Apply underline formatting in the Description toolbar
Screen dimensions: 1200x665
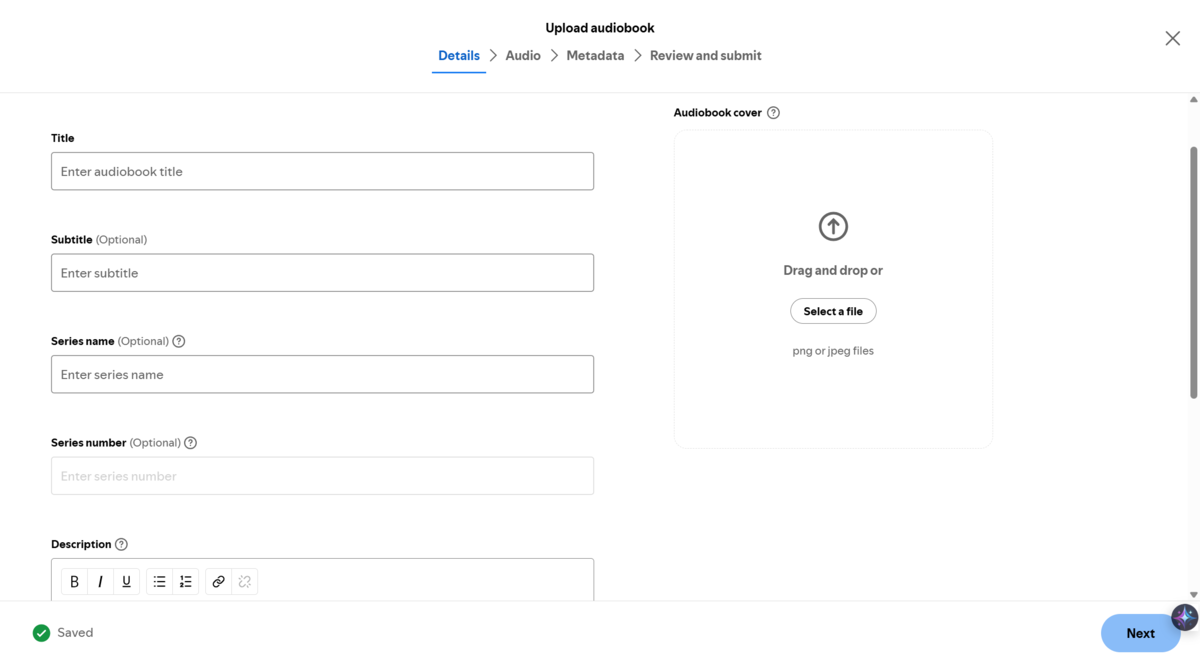coord(126,582)
